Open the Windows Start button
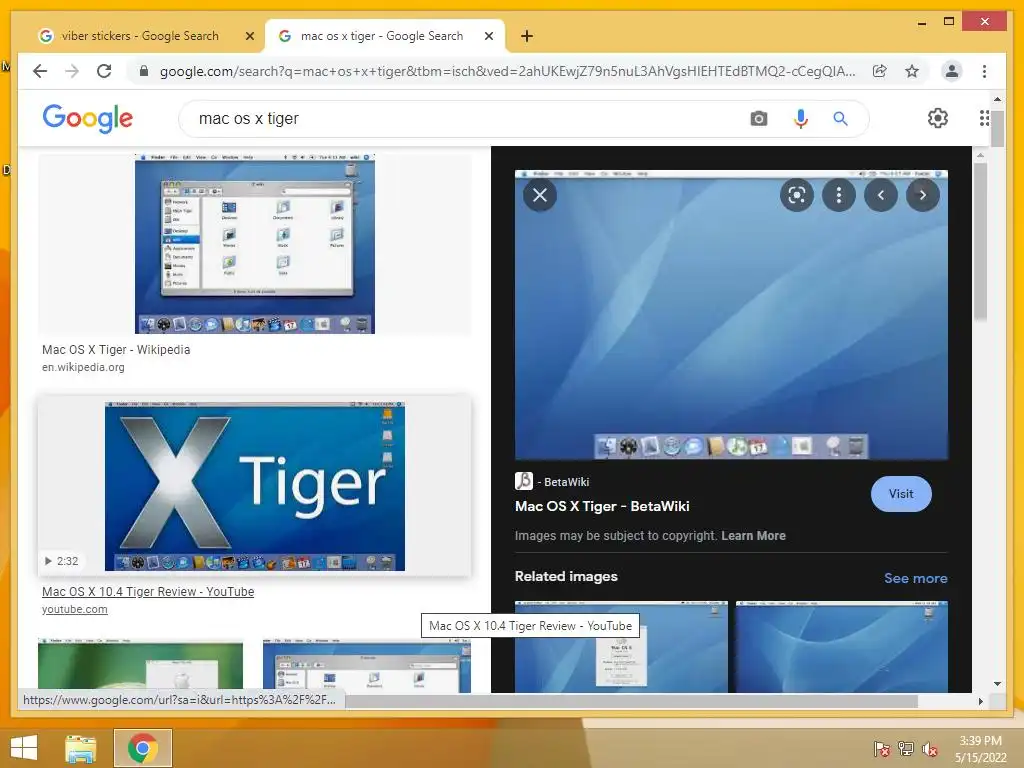 click(x=24, y=748)
